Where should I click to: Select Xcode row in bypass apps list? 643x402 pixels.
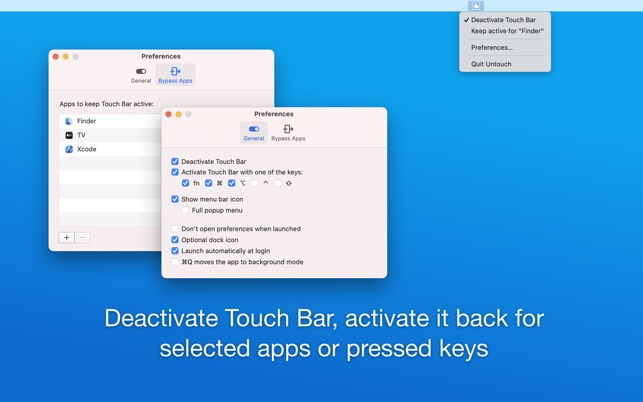pos(110,149)
